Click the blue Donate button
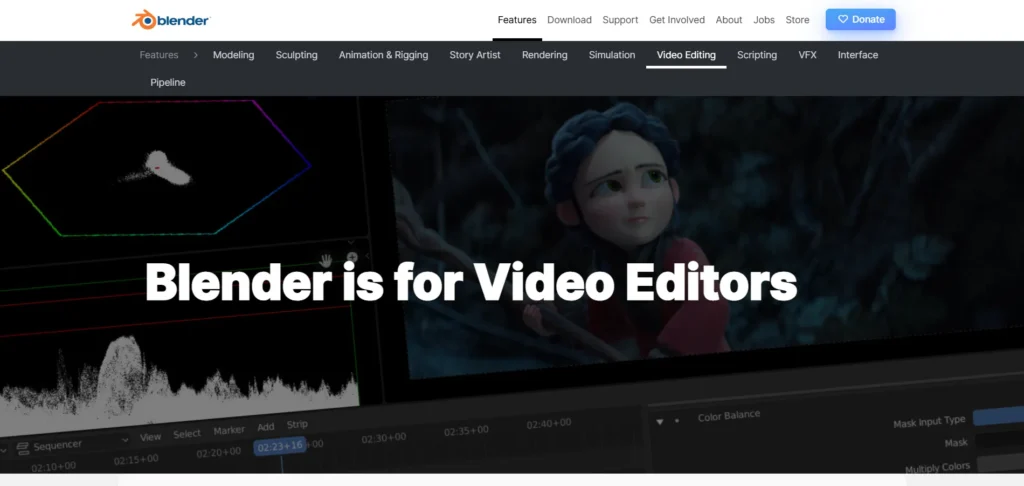The height and width of the screenshot is (486, 1024). (x=860, y=20)
